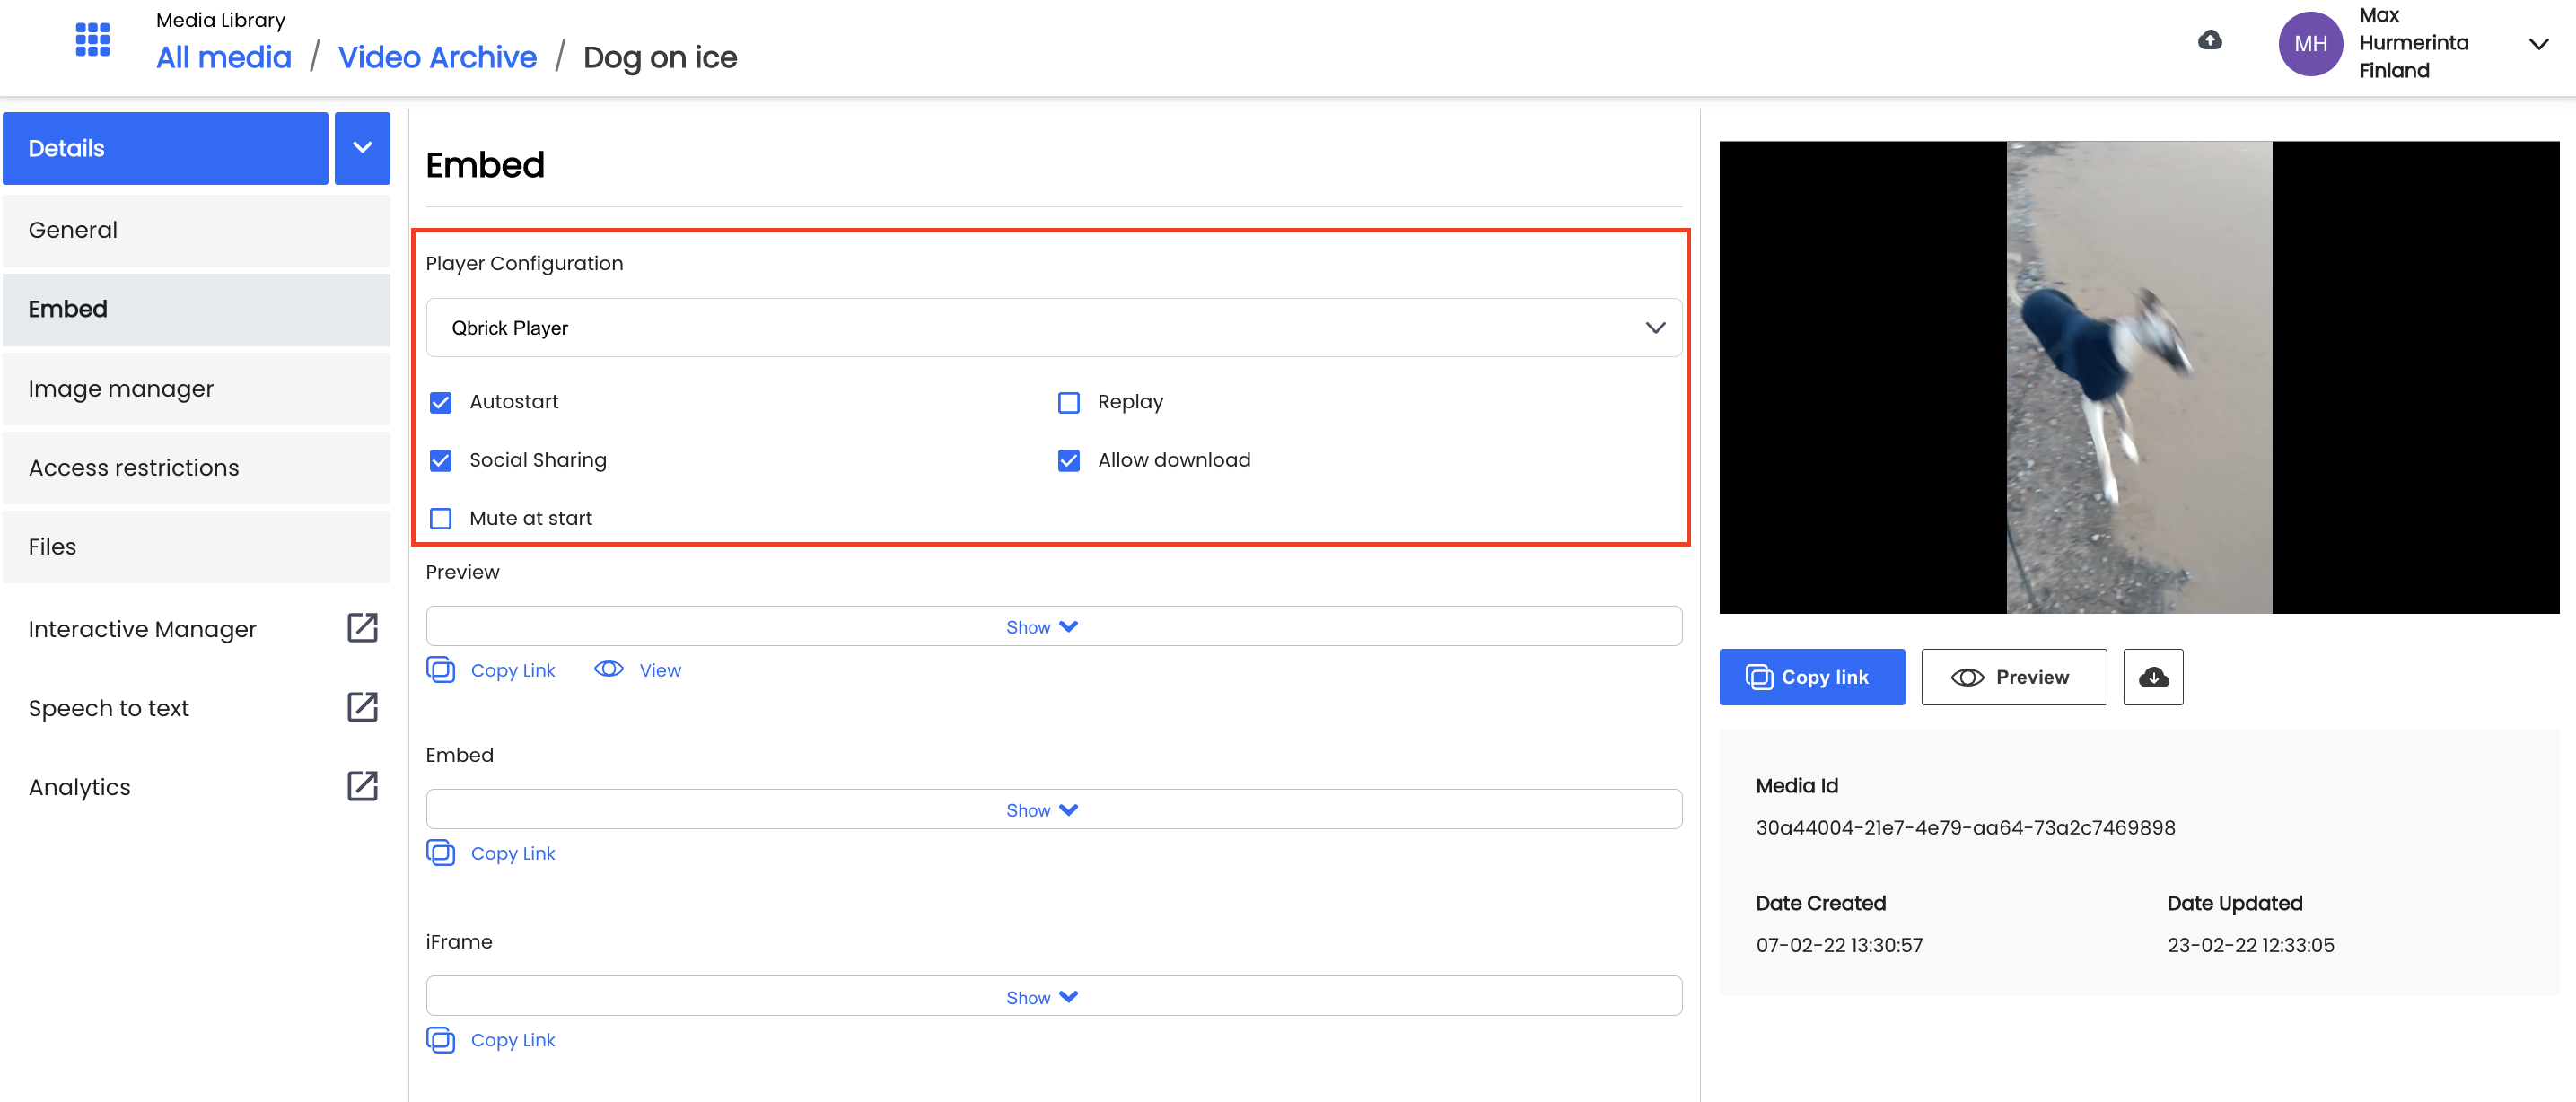Show the iFrame code field
Viewport: 2576px width, 1102px height.
tap(1053, 996)
